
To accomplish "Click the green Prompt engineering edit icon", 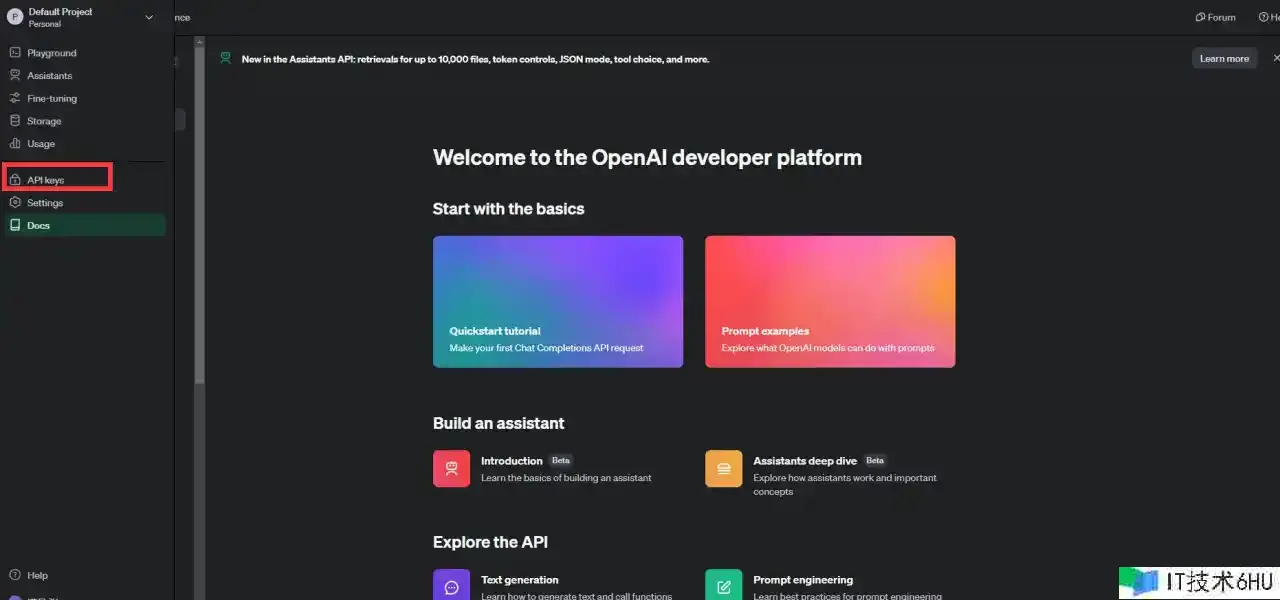I will point(724,585).
